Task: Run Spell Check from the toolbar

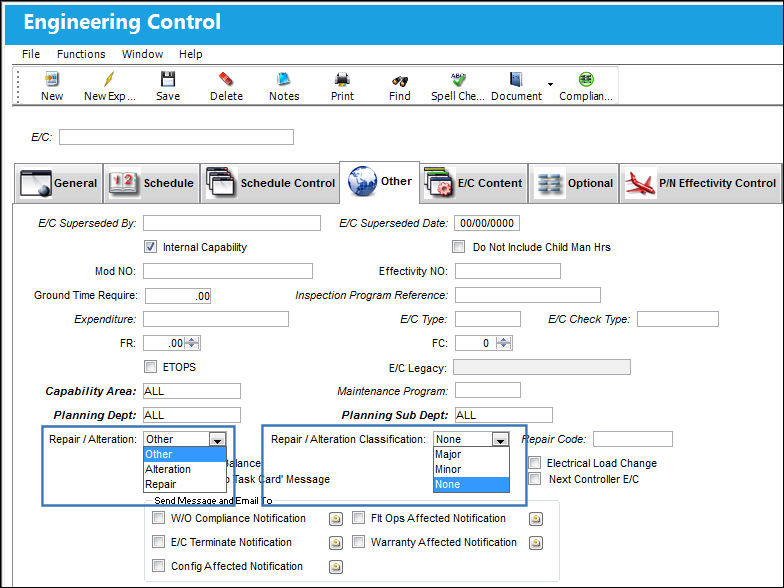Action: coord(458,79)
